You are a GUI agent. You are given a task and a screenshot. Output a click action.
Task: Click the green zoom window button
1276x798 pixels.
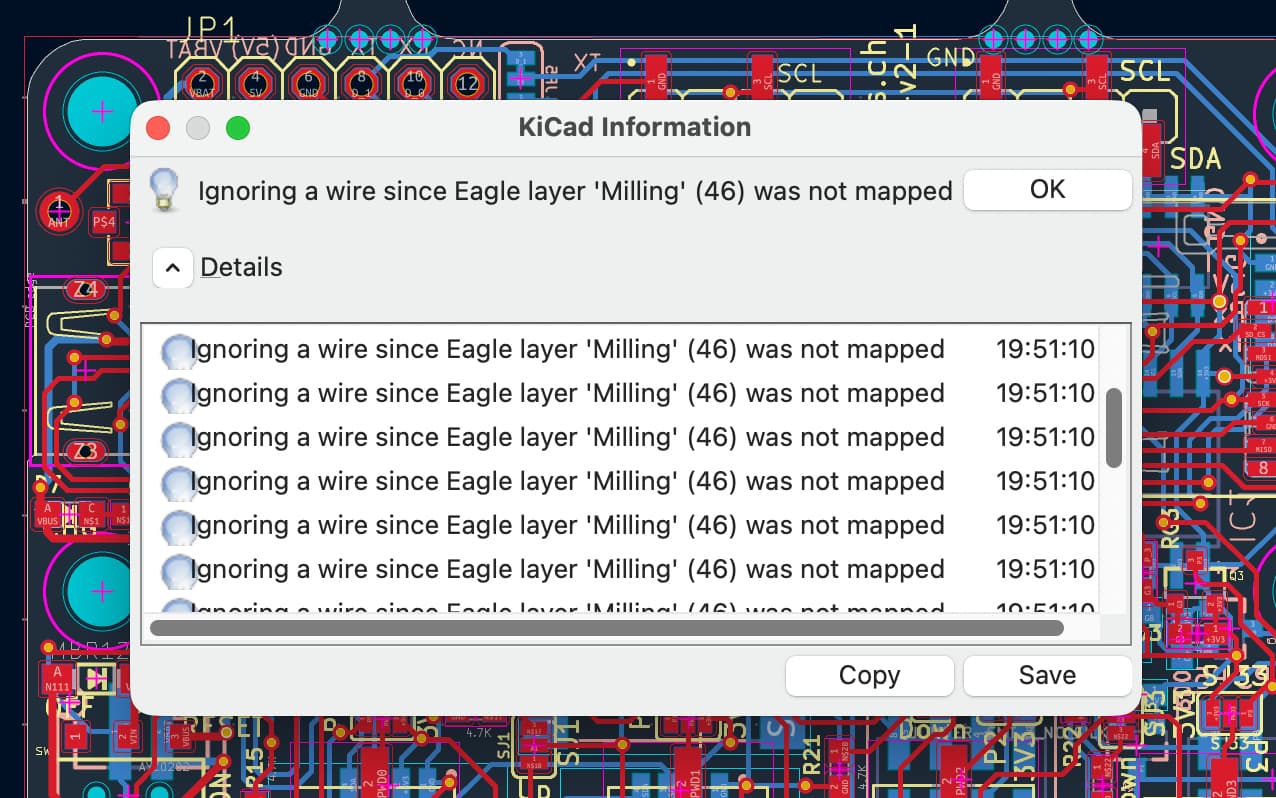pos(237,128)
